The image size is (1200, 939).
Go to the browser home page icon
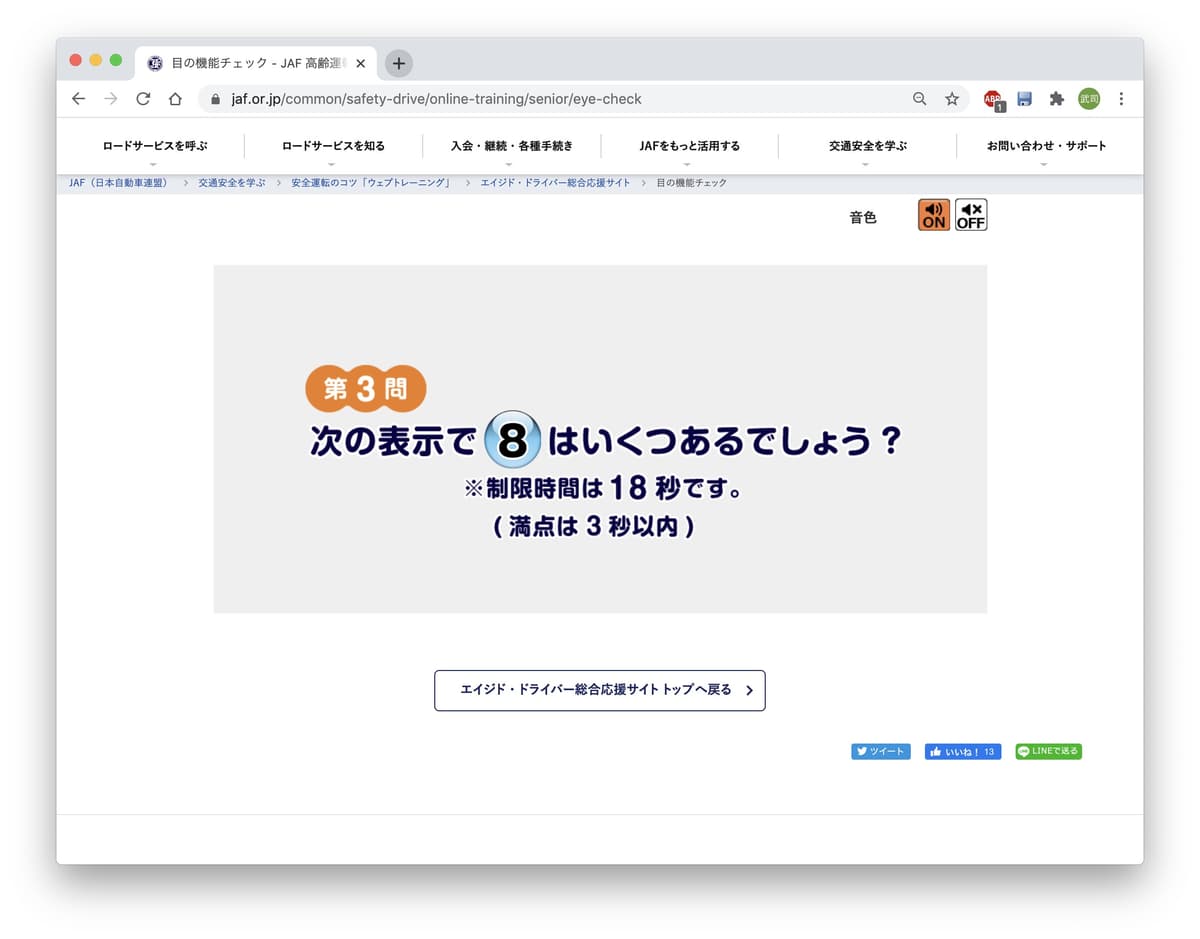click(175, 99)
